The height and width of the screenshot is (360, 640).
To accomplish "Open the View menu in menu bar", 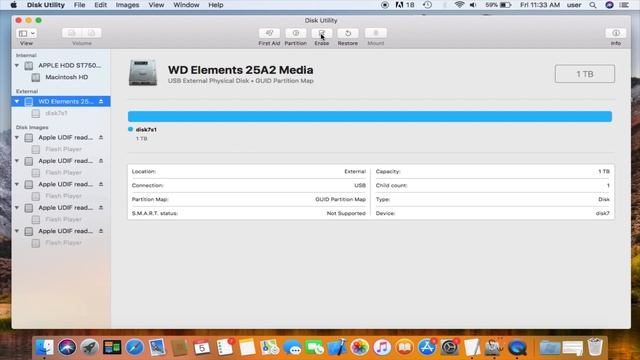I will pos(156,5).
